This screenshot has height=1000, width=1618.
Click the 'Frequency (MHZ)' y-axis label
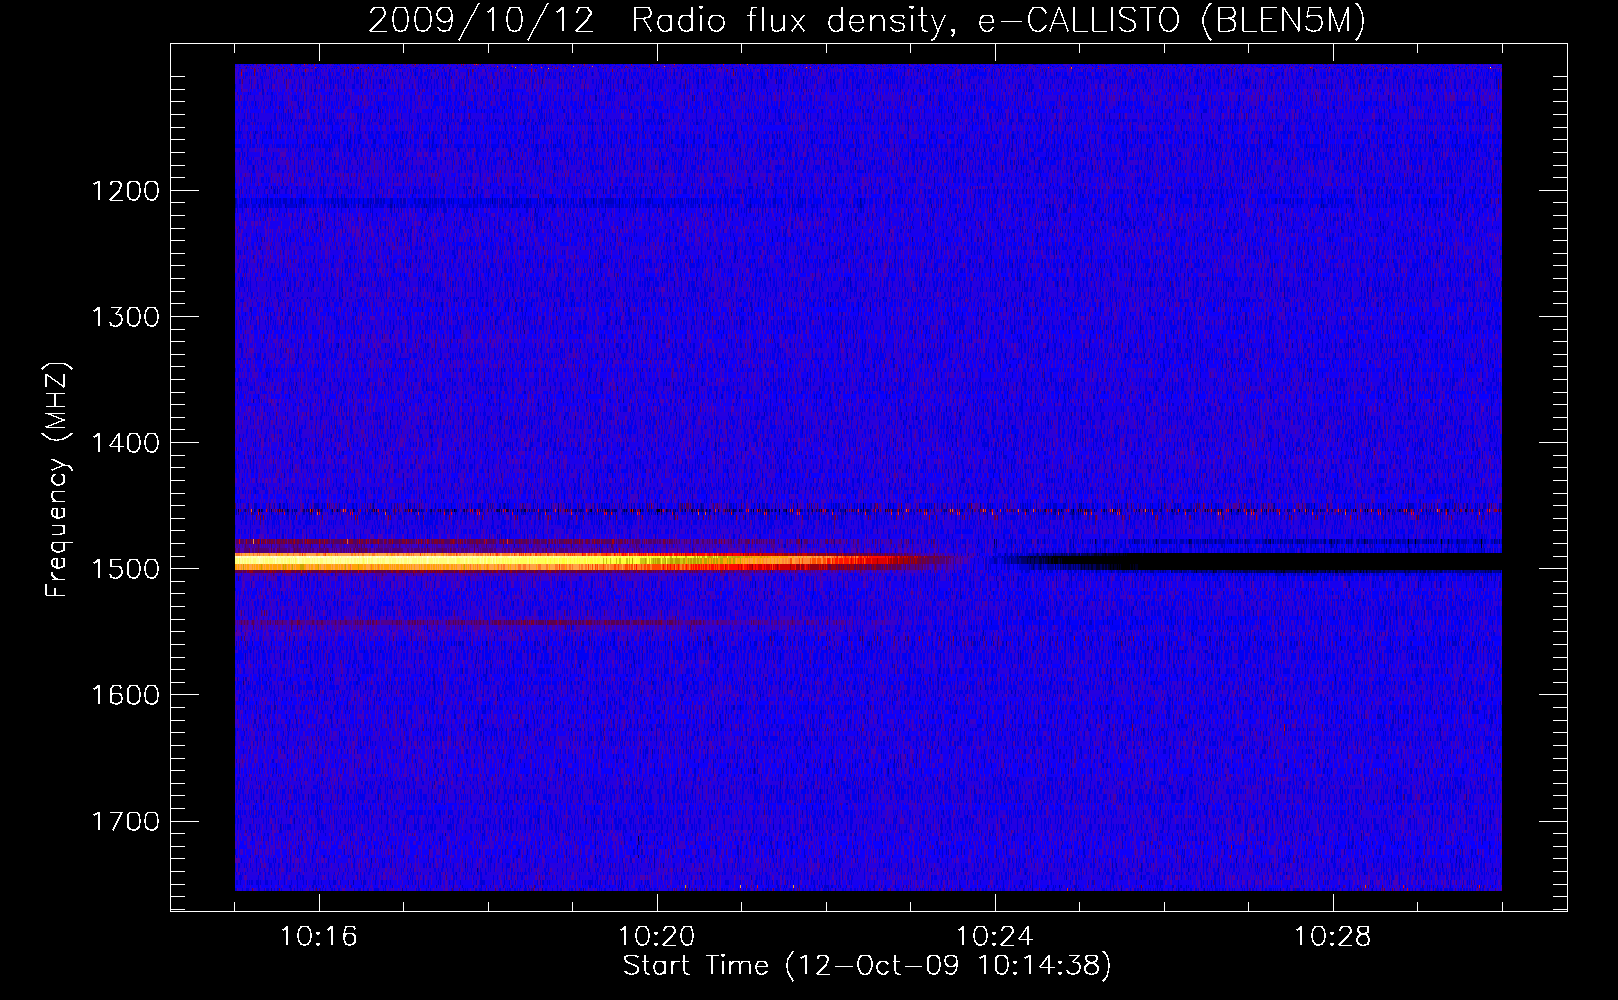tap(57, 480)
